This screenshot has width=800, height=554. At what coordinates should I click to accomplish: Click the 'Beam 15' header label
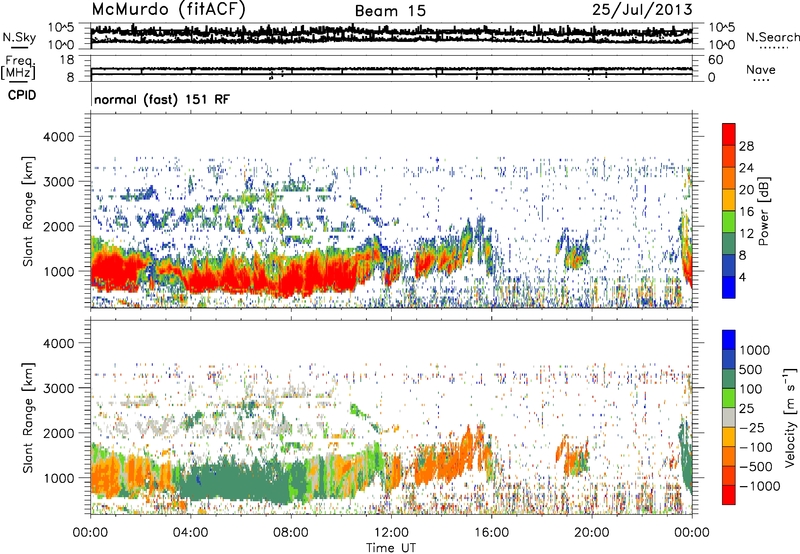click(x=390, y=11)
